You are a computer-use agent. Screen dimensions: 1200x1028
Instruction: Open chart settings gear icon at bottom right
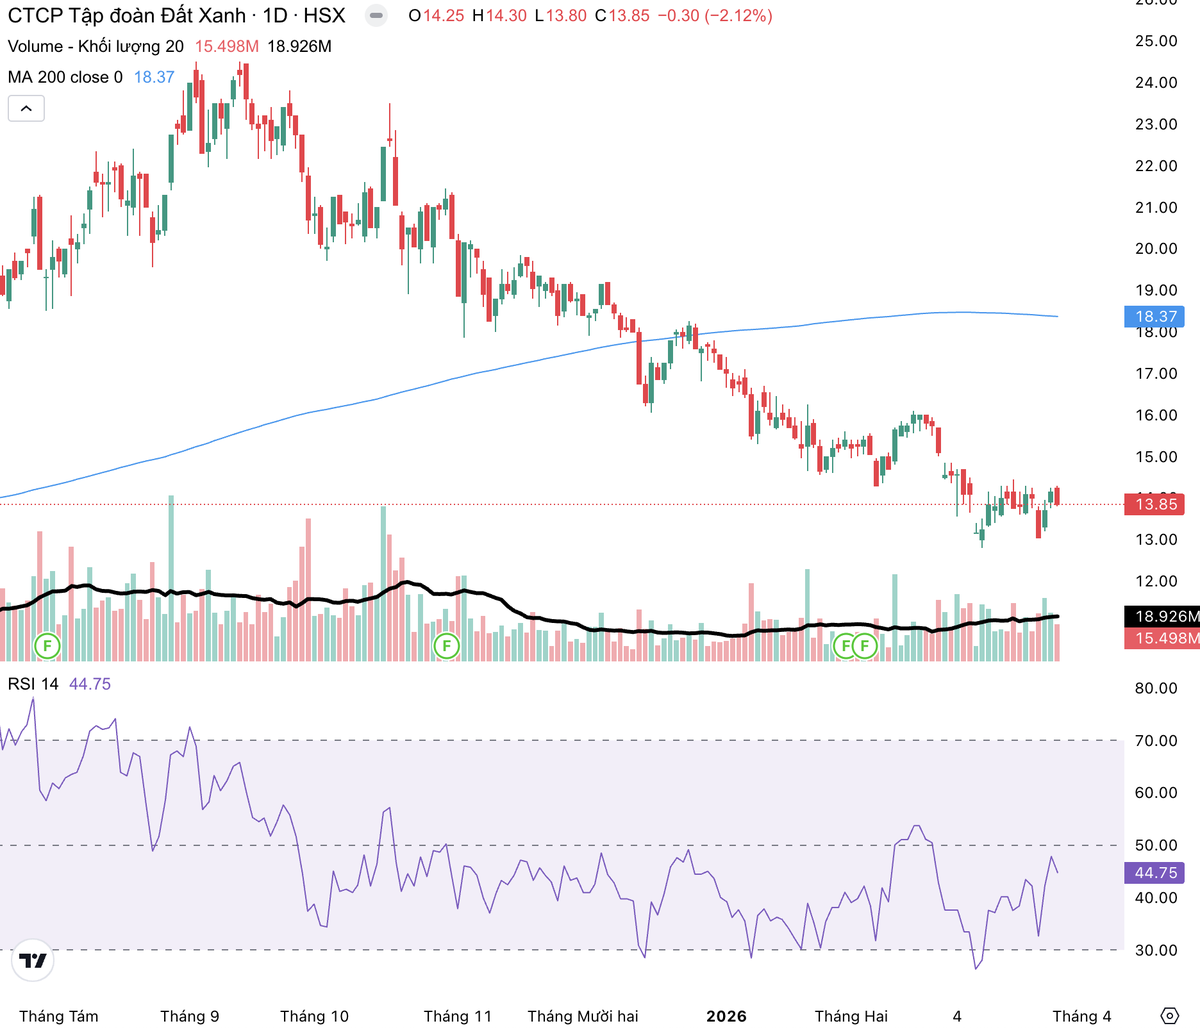[1169, 1016]
